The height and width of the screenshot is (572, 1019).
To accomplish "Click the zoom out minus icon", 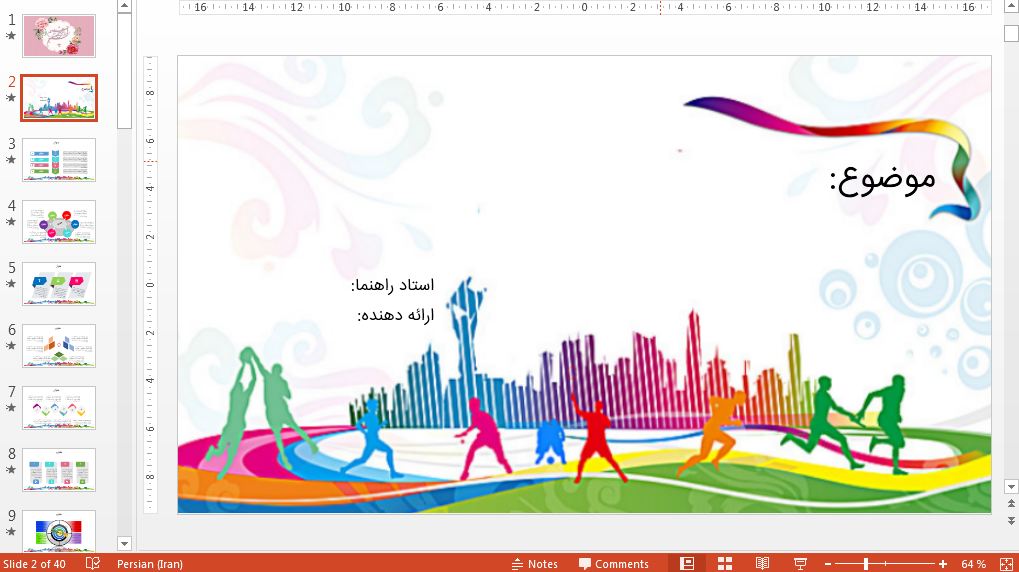I will pyautogui.click(x=828, y=564).
